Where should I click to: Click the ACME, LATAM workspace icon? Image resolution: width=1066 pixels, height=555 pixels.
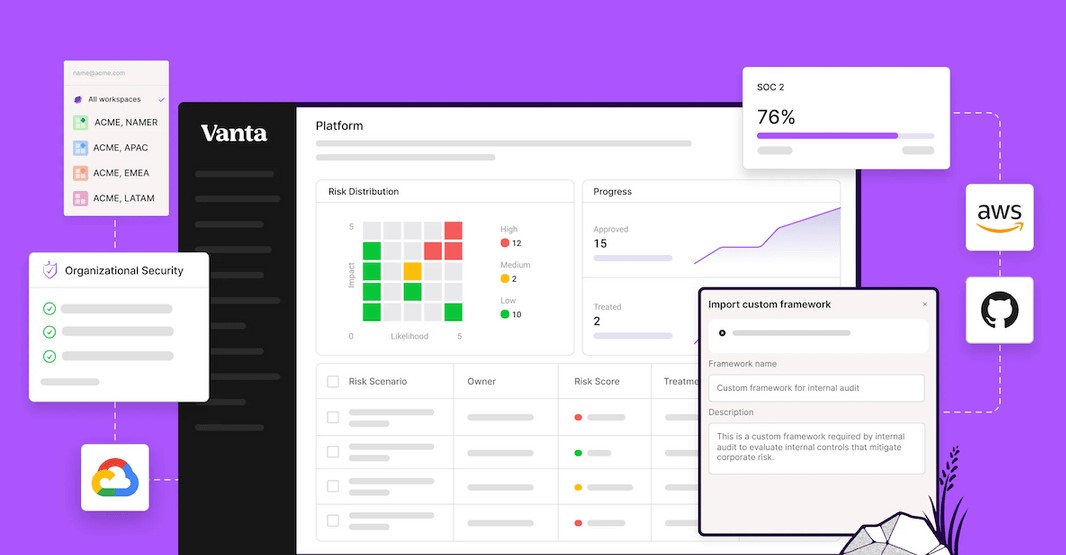[80, 198]
